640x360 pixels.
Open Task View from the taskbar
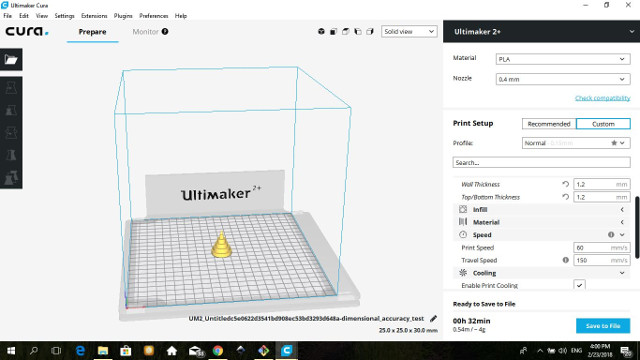[x=56, y=351]
